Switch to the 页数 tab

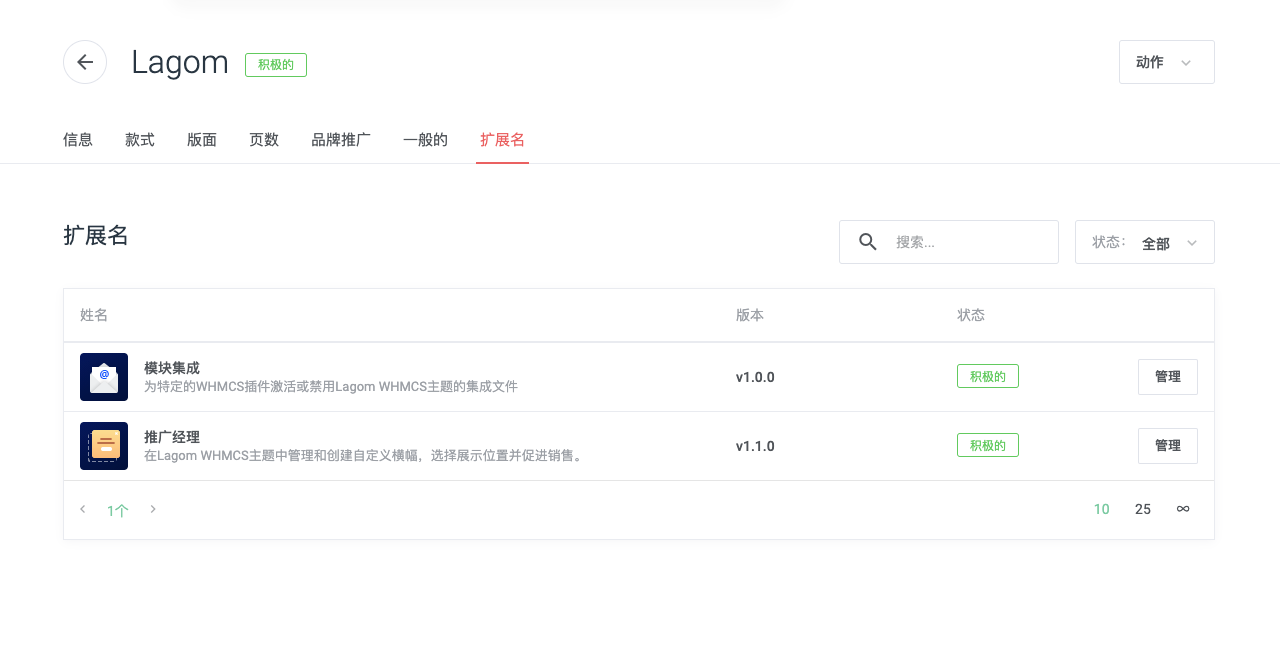(x=264, y=140)
